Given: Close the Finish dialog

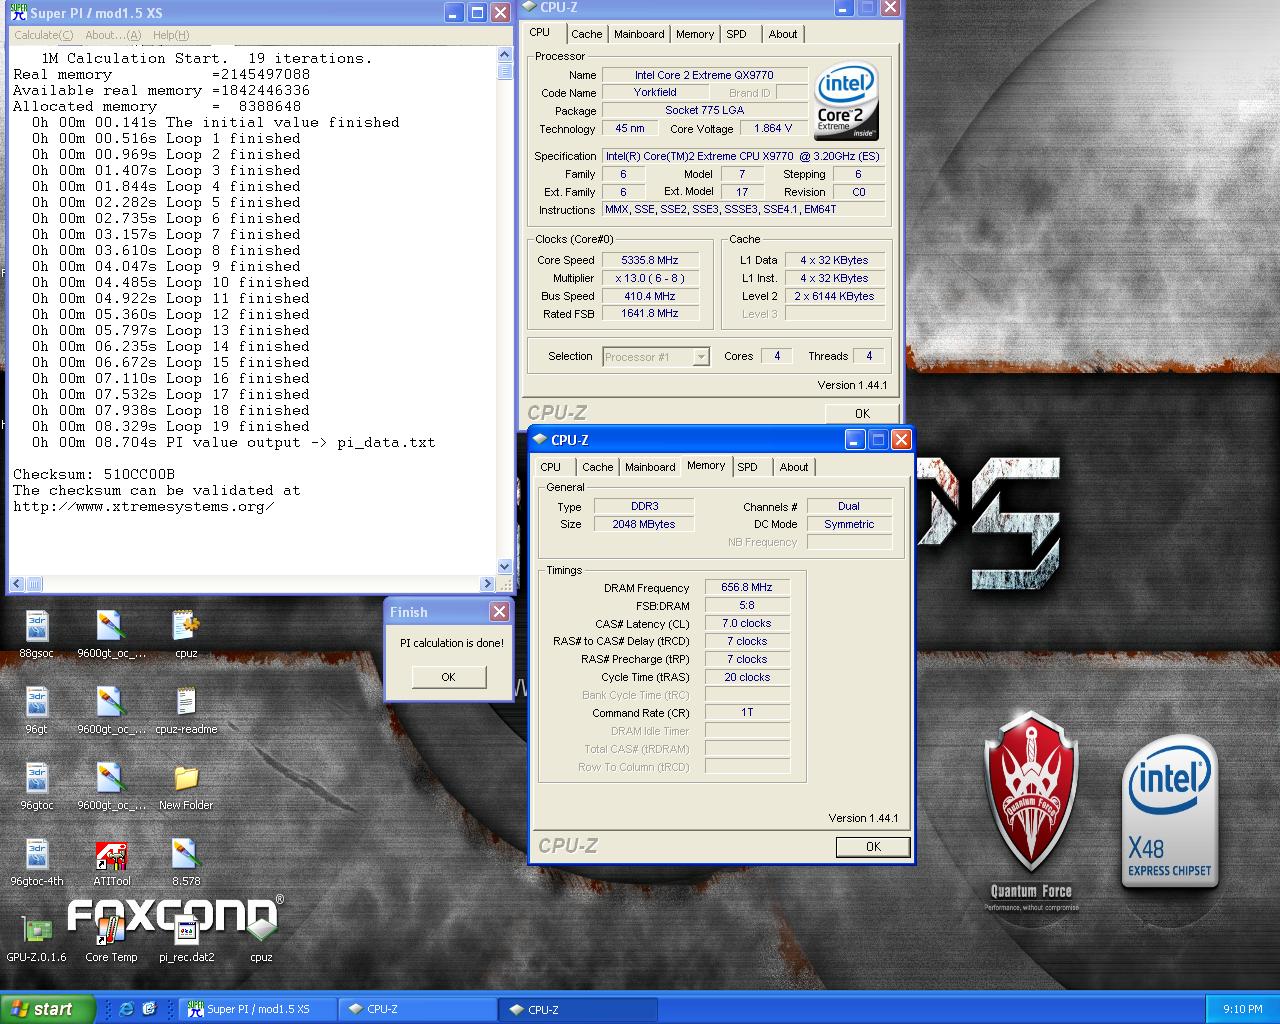Looking at the screenshot, I should [499, 611].
